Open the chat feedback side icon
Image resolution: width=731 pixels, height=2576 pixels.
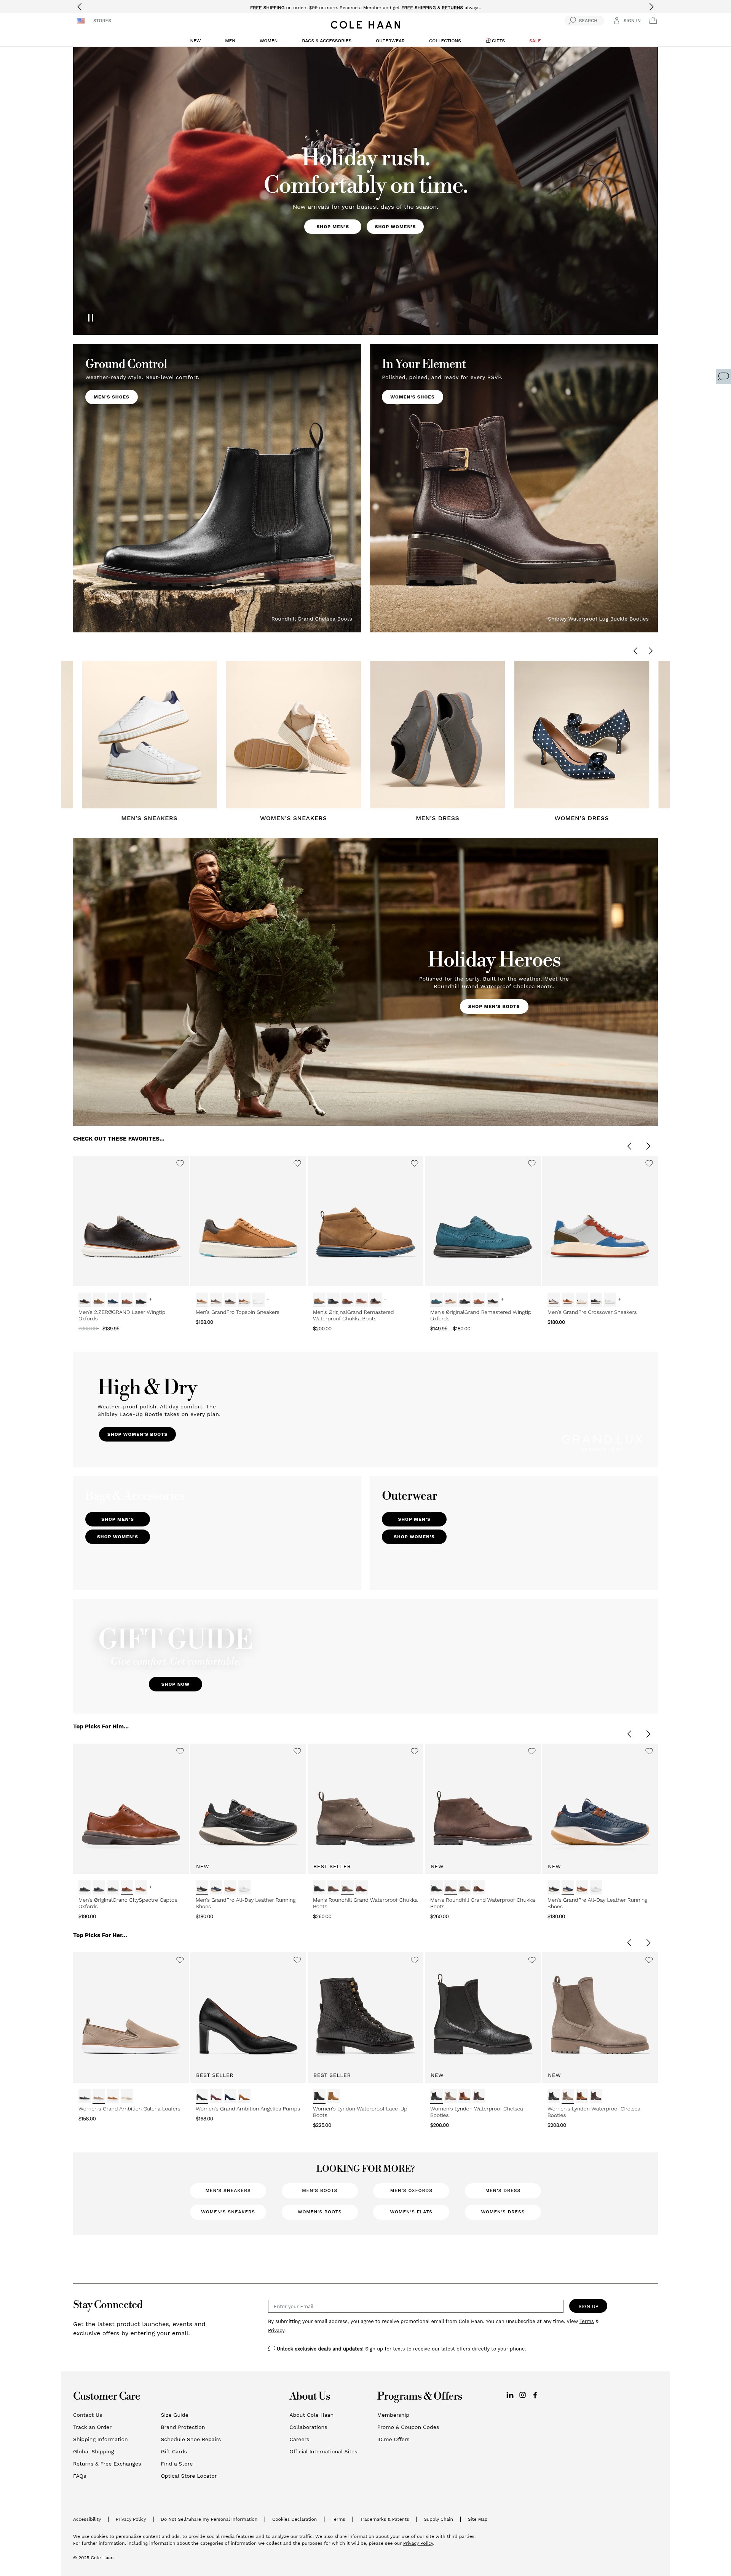coord(723,376)
